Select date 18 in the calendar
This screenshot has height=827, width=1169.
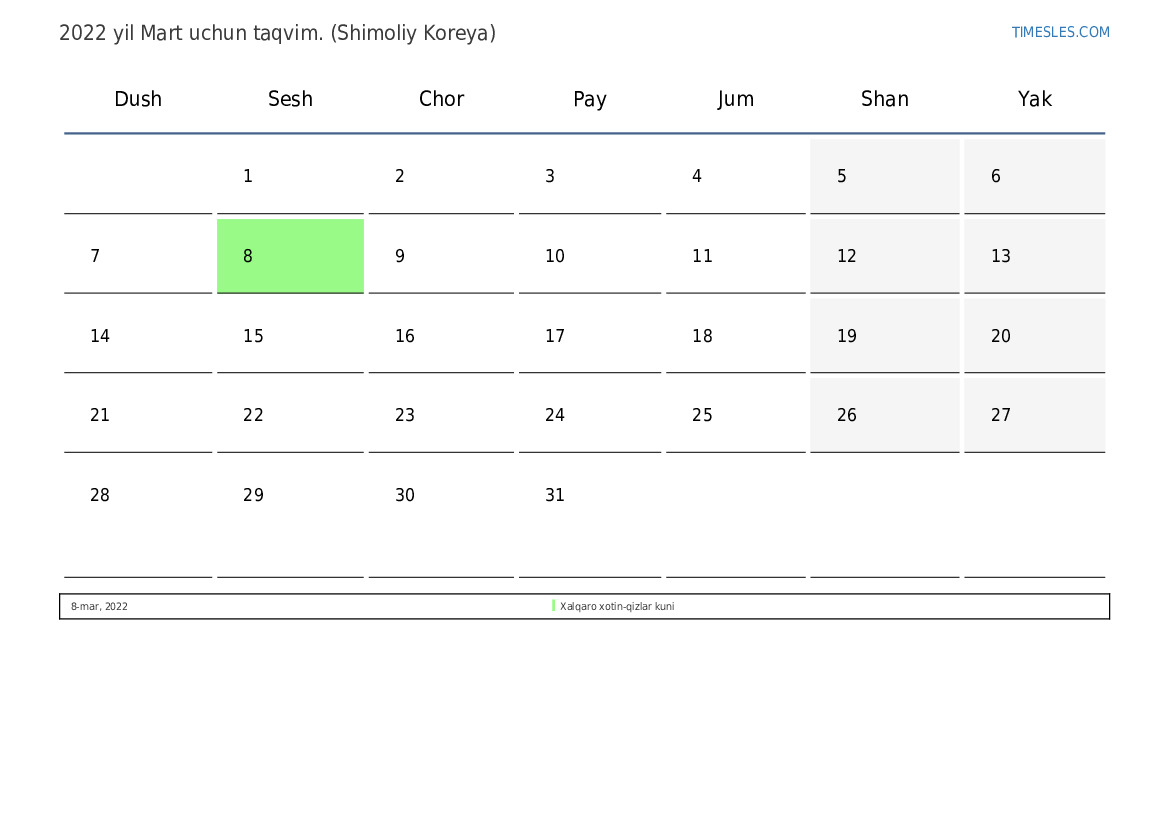click(x=736, y=336)
